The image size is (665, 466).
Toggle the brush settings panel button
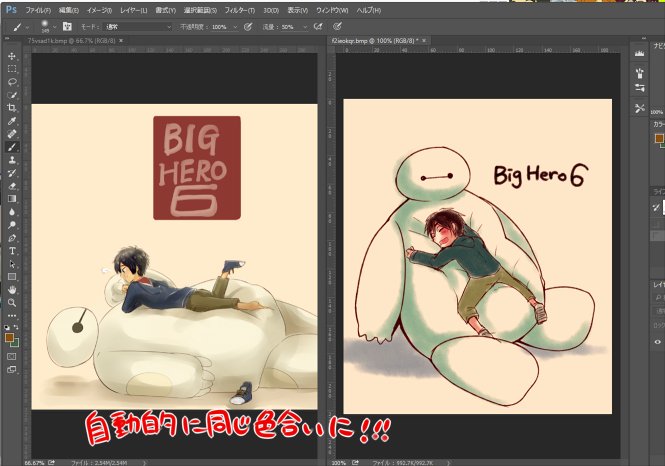point(67,27)
